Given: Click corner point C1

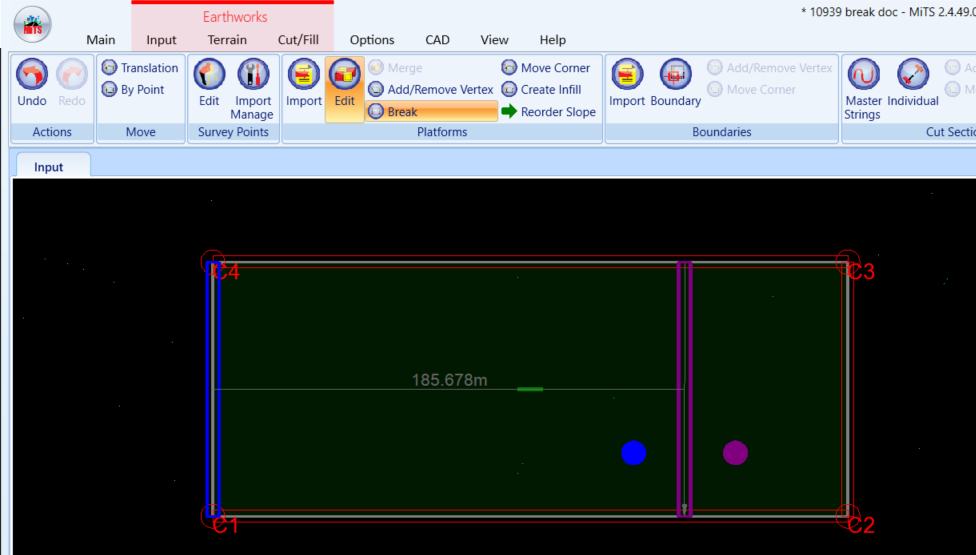Looking at the screenshot, I should (x=213, y=516).
